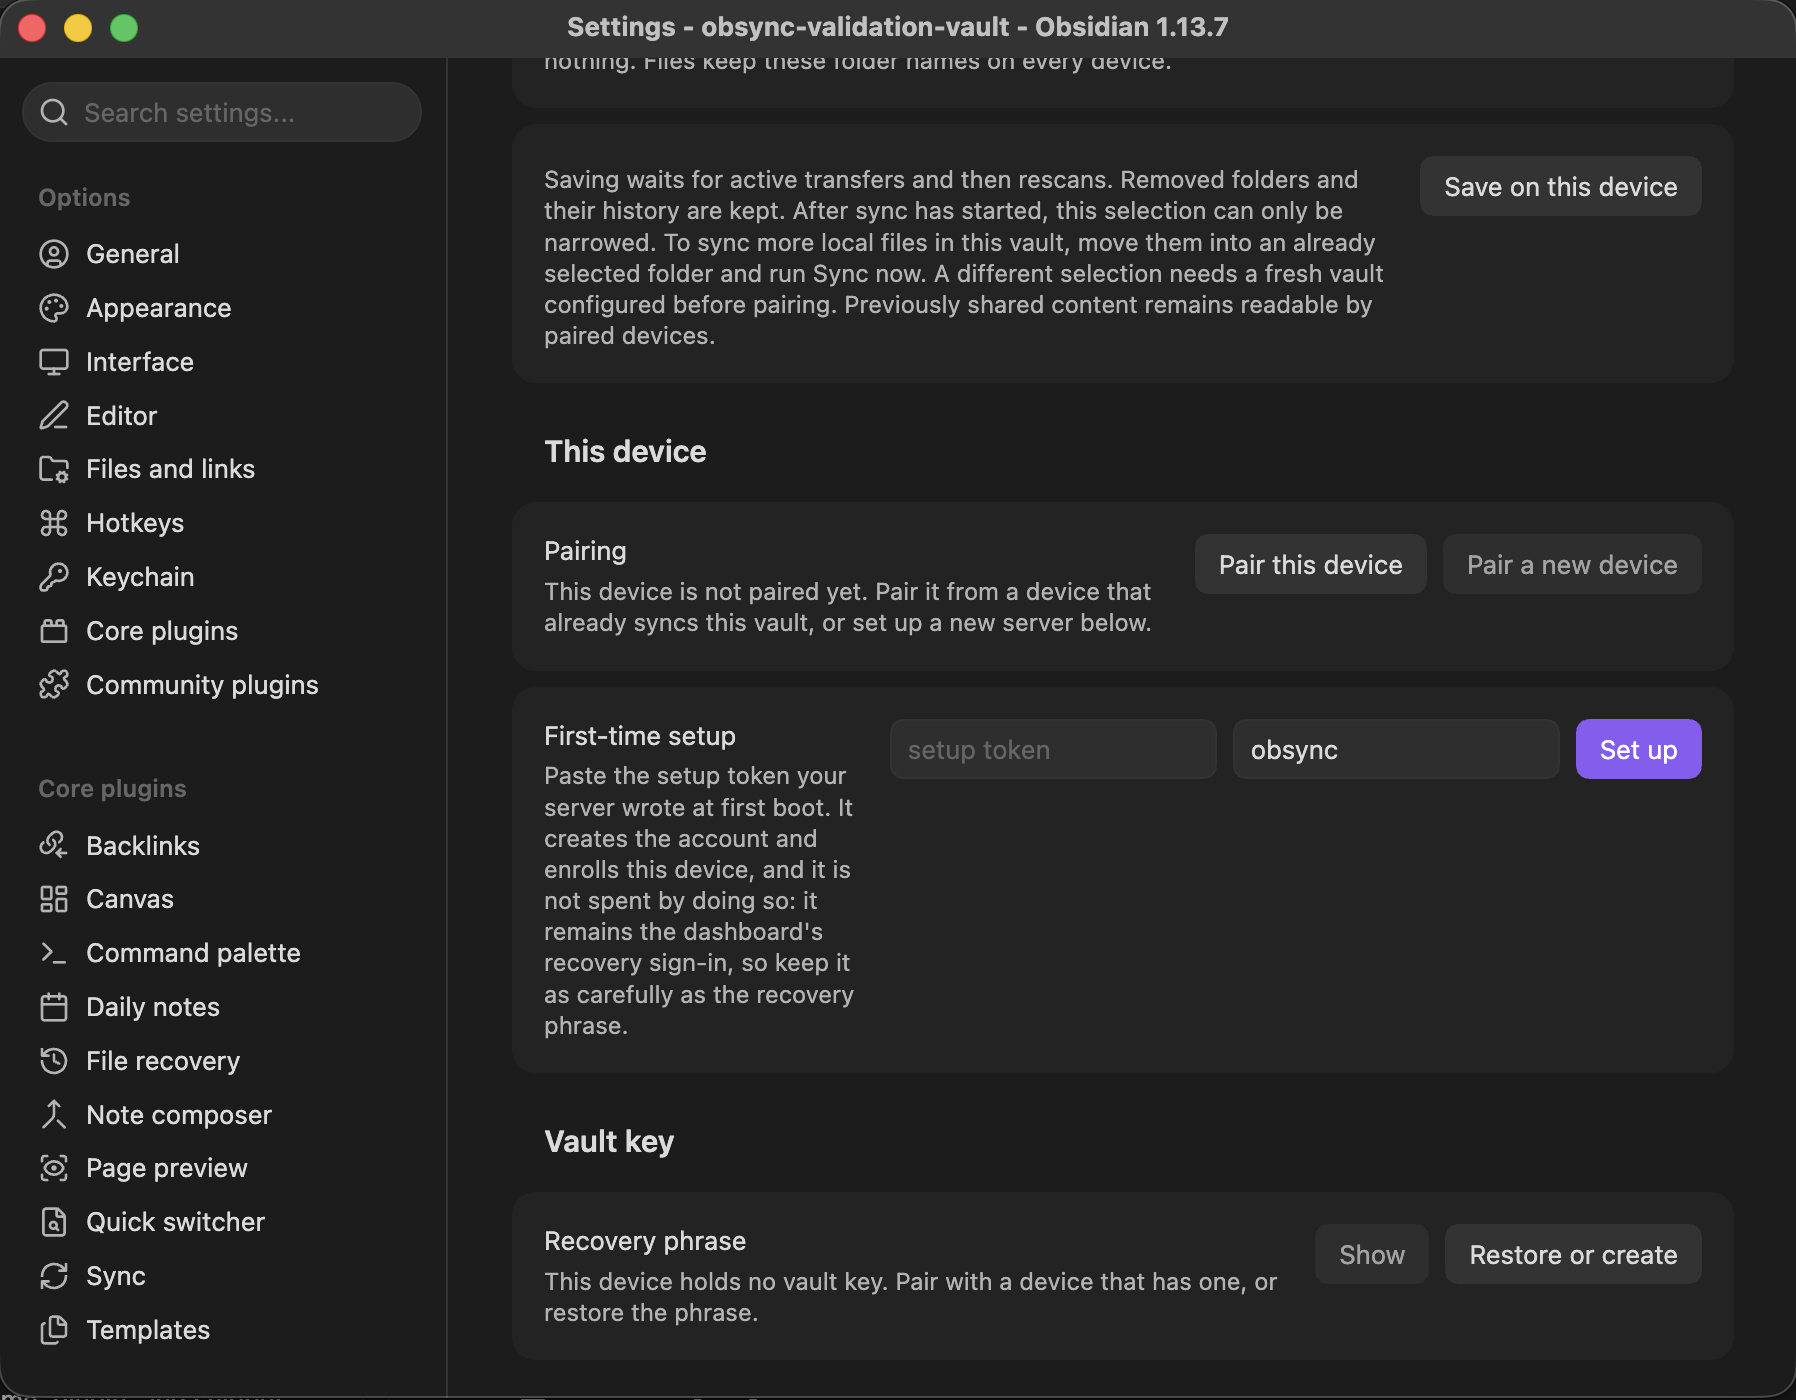Image resolution: width=1796 pixels, height=1400 pixels.
Task: Click the General settings user icon
Action: coord(54,254)
